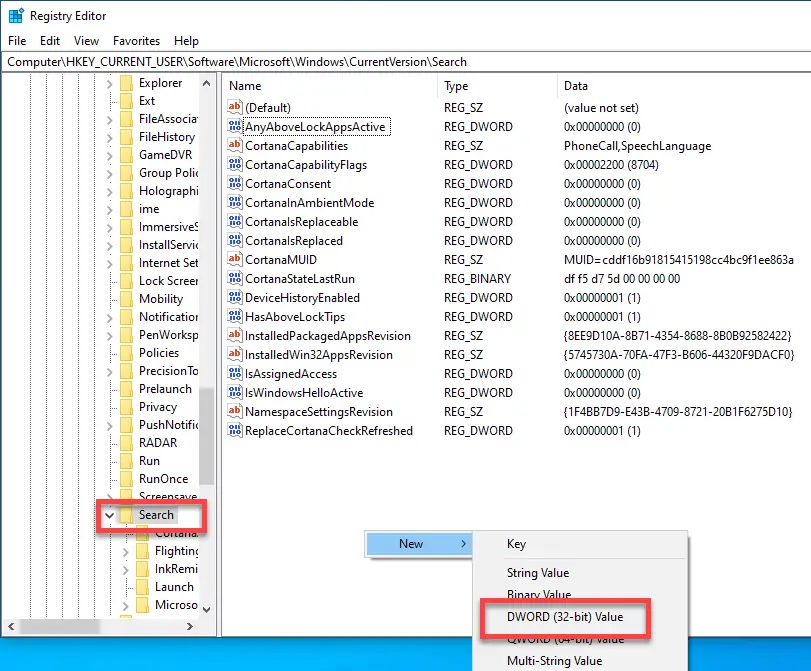This screenshot has width=811, height=671.
Task: Click the CortanaIsReplaced DWORD icon
Action: (235, 240)
